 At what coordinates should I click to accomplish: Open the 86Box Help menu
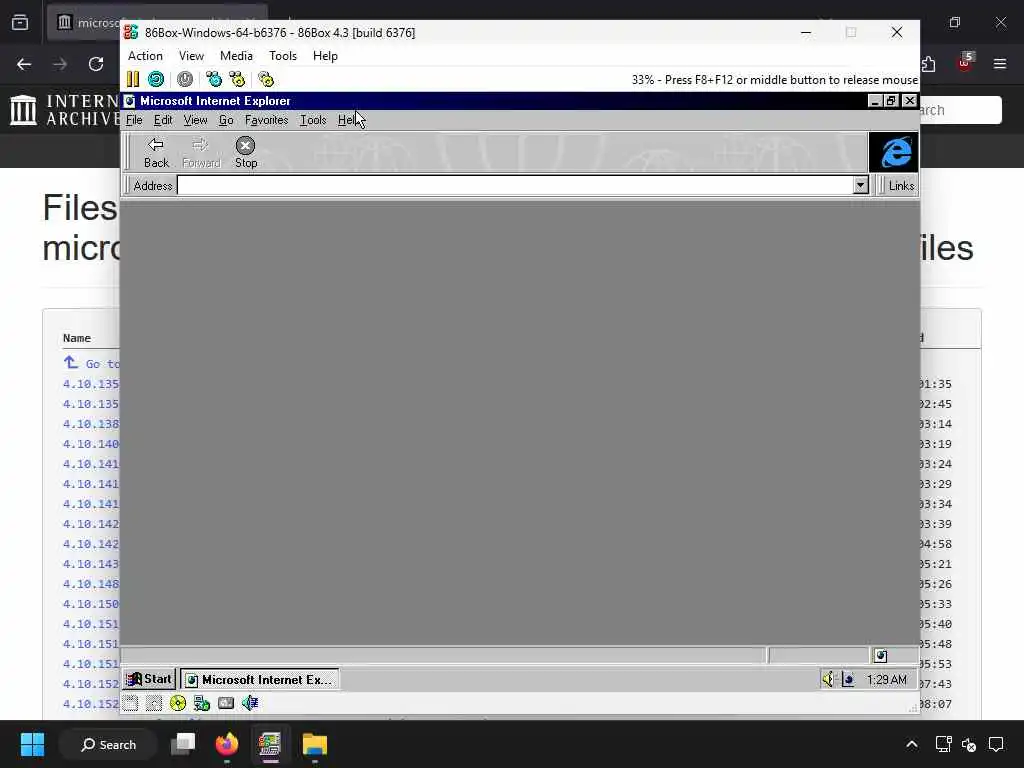point(325,56)
